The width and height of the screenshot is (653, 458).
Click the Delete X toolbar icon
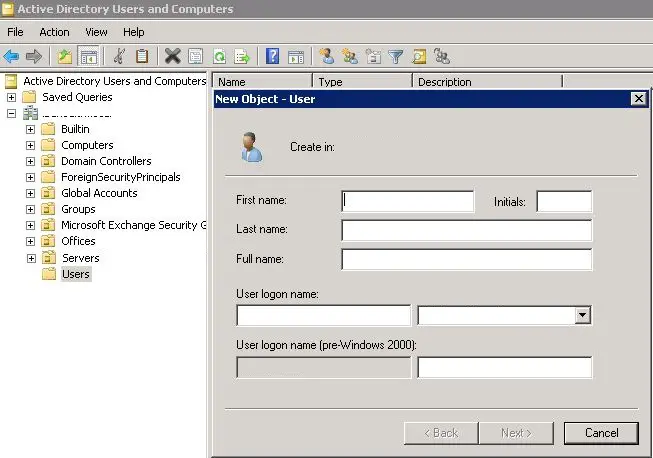(172, 56)
